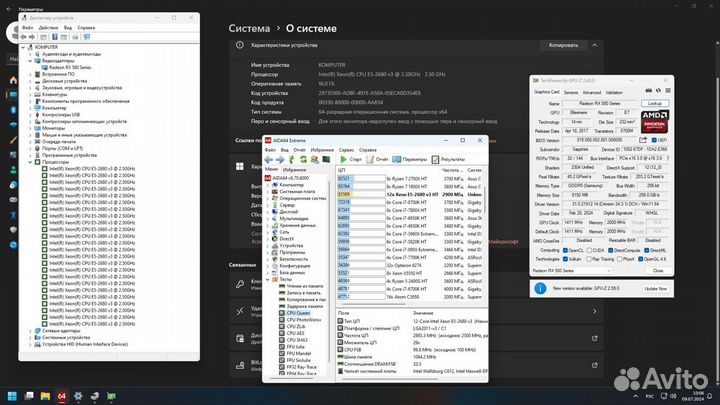This screenshot has width=720, height=405.
Task: Click Settings sidebar Wi-Fi network icon
Action: [13, 124]
